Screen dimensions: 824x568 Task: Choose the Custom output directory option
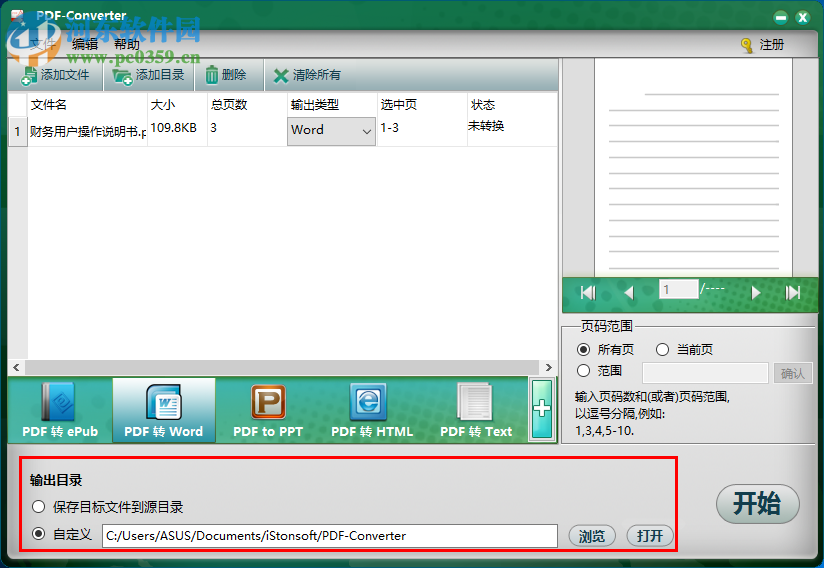pyautogui.click(x=38, y=534)
